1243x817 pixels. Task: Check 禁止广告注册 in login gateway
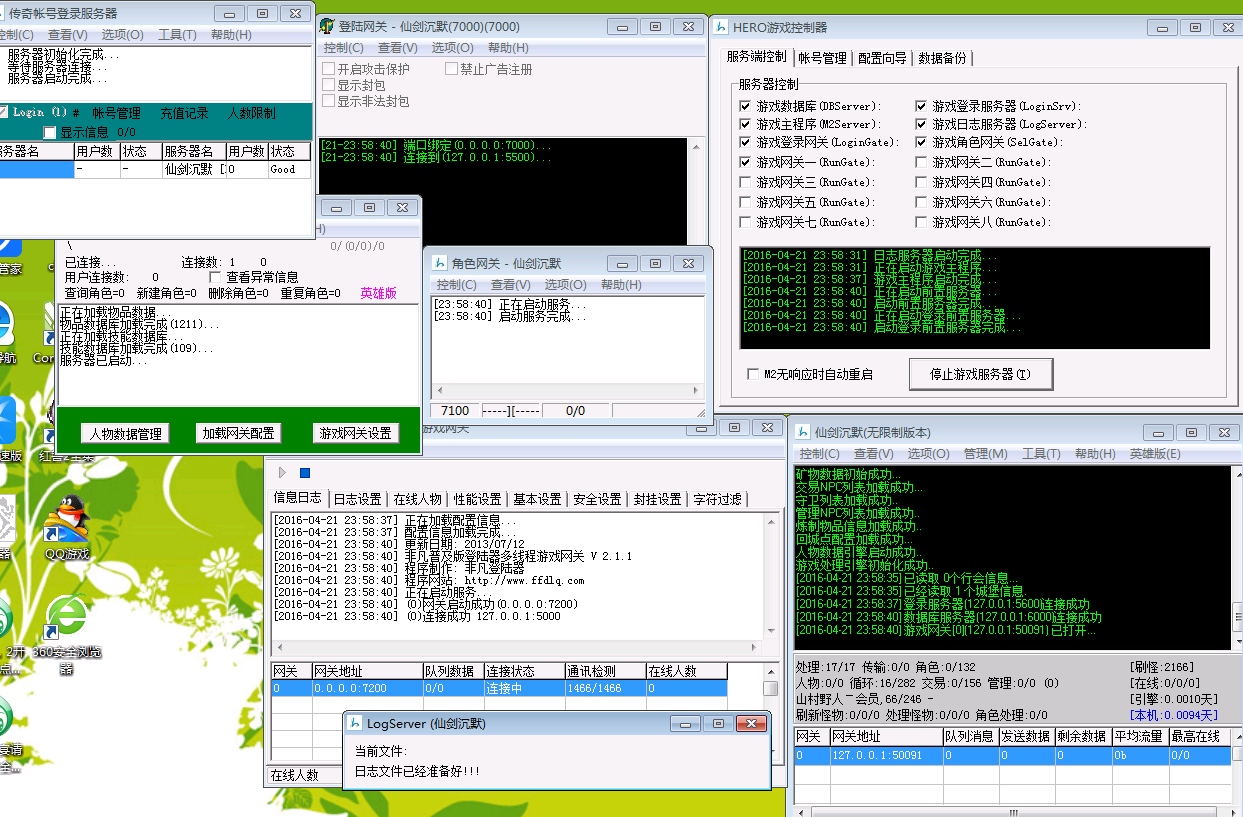[x=451, y=69]
